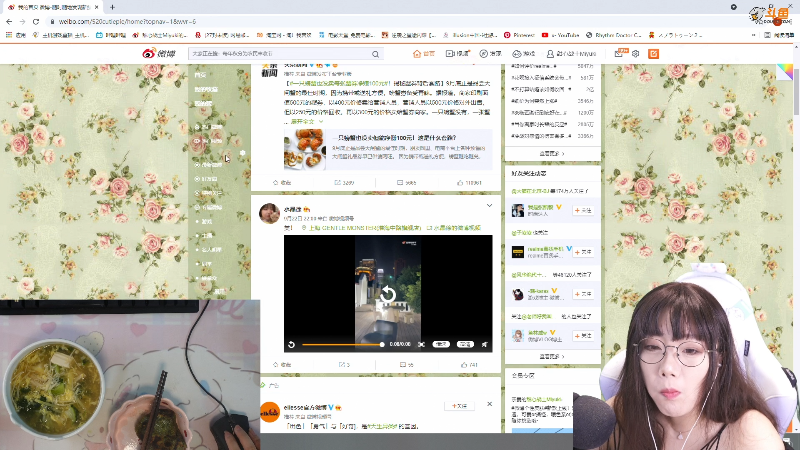800x450 pixels.
Task: Follow the account beside the dark-haired person avatar
Action: [583, 210]
